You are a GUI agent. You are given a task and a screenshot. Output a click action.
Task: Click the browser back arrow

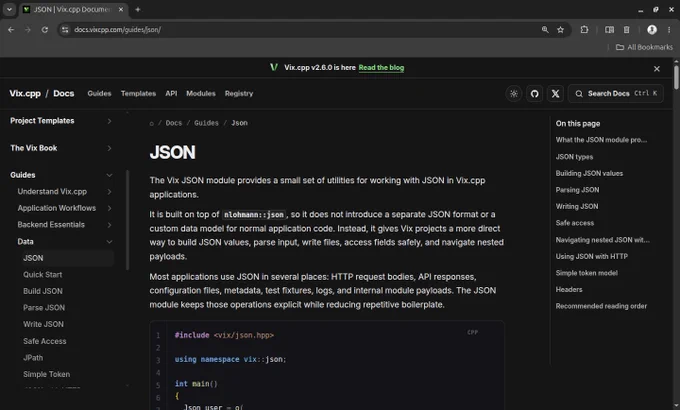click(11, 30)
